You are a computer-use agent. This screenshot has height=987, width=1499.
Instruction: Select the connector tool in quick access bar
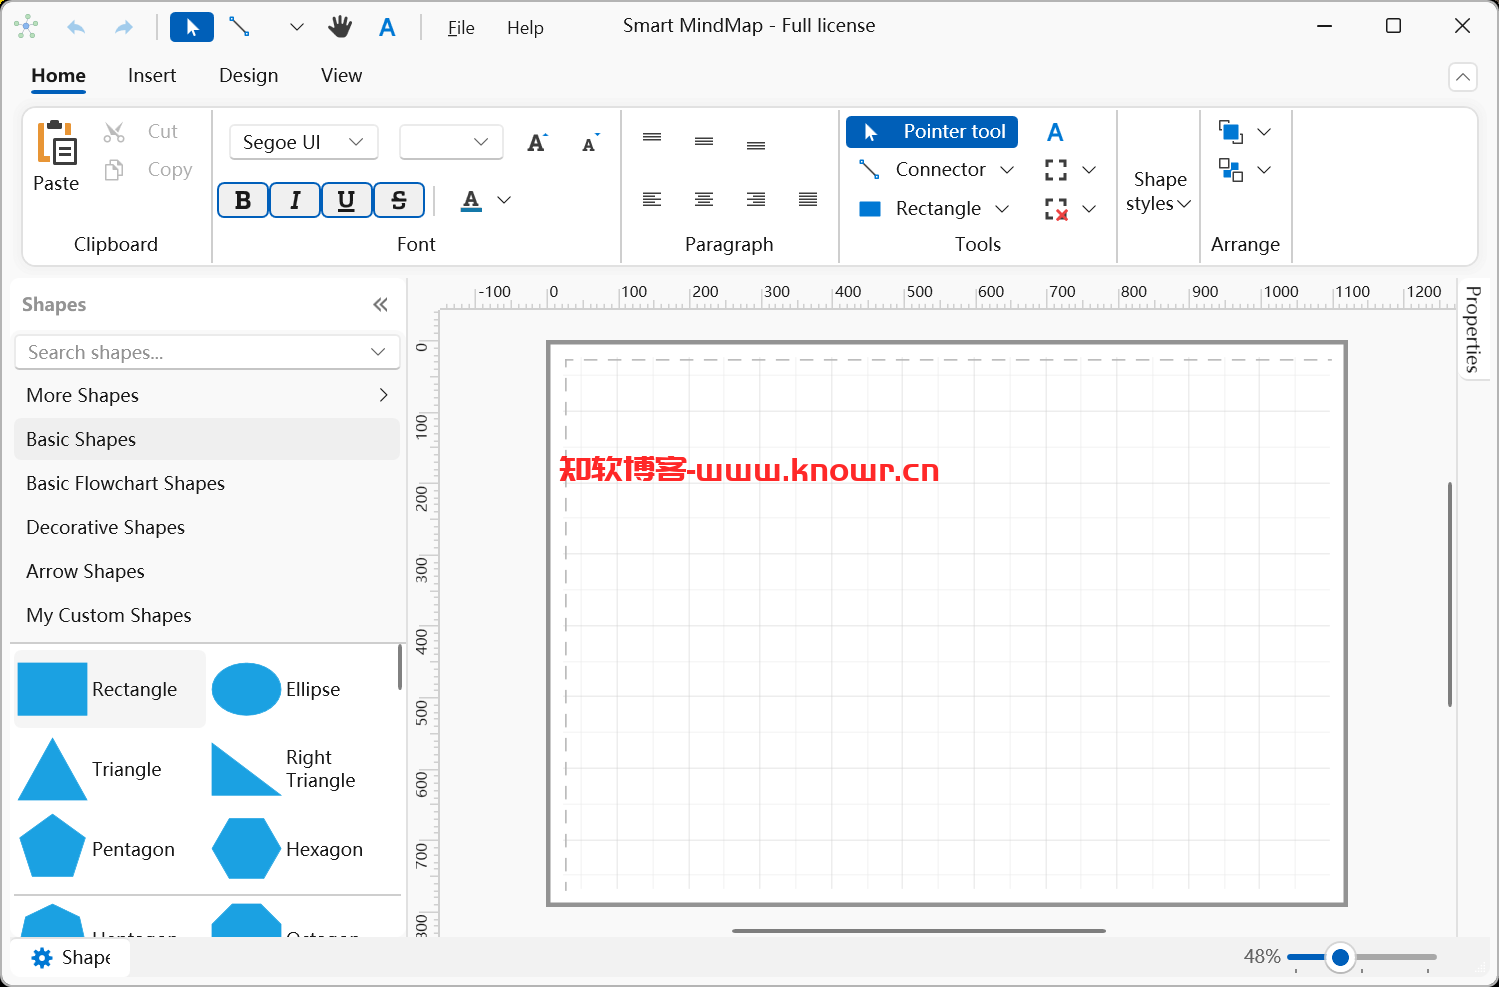coord(239,27)
